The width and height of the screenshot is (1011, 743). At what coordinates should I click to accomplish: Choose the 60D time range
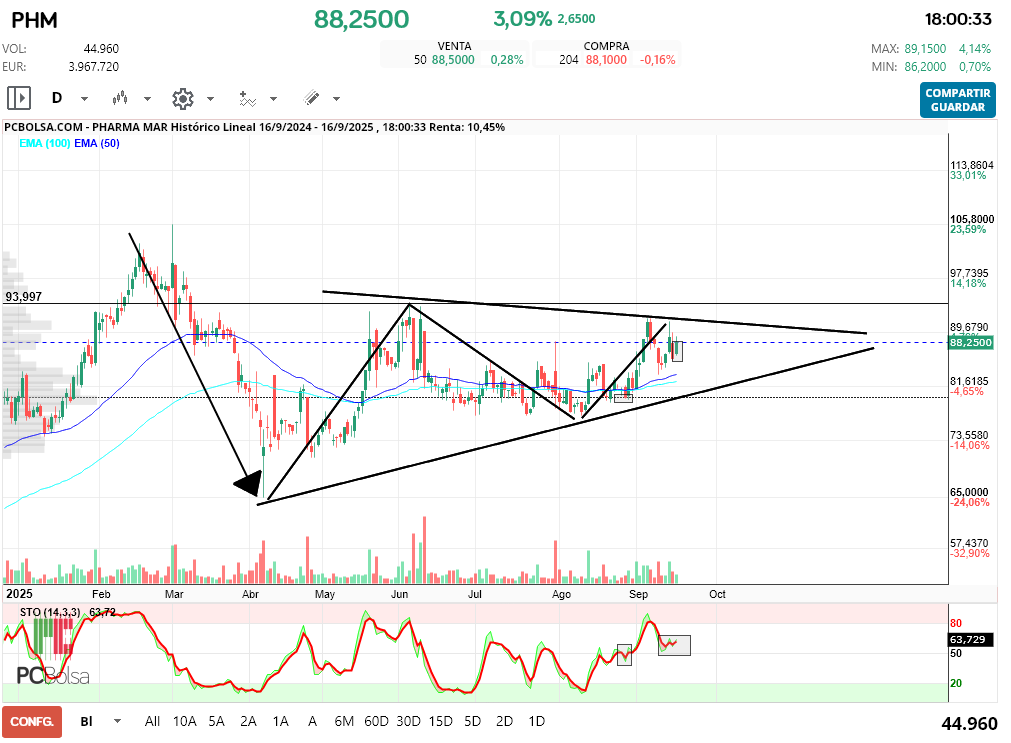click(x=377, y=721)
